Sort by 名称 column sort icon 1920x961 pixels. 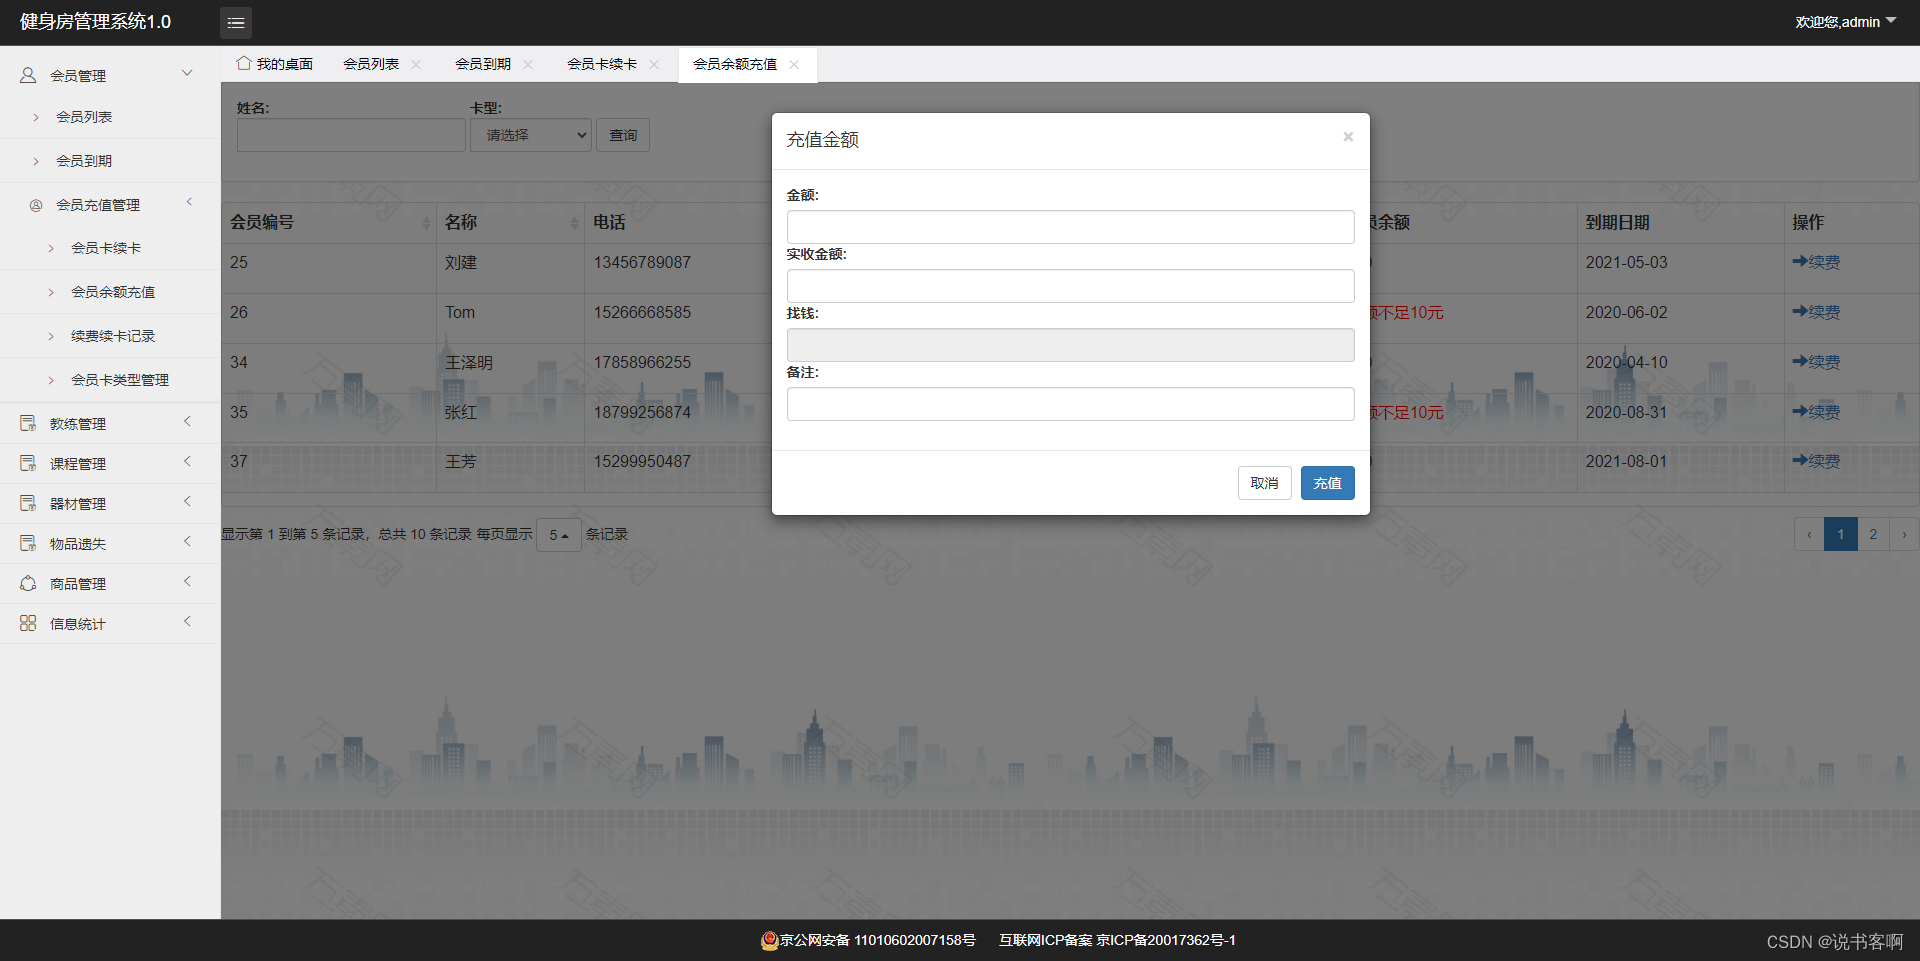click(575, 223)
